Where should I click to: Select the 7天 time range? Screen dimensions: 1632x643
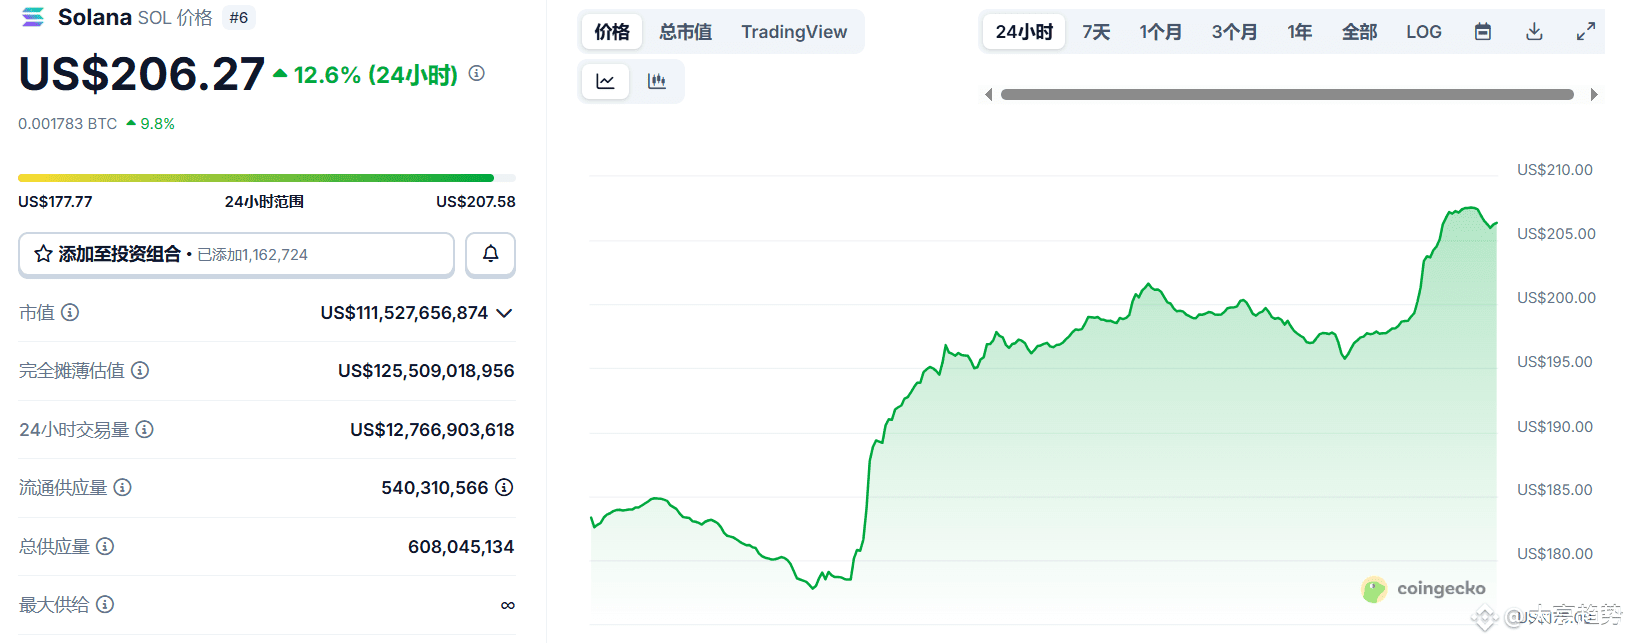[1096, 32]
